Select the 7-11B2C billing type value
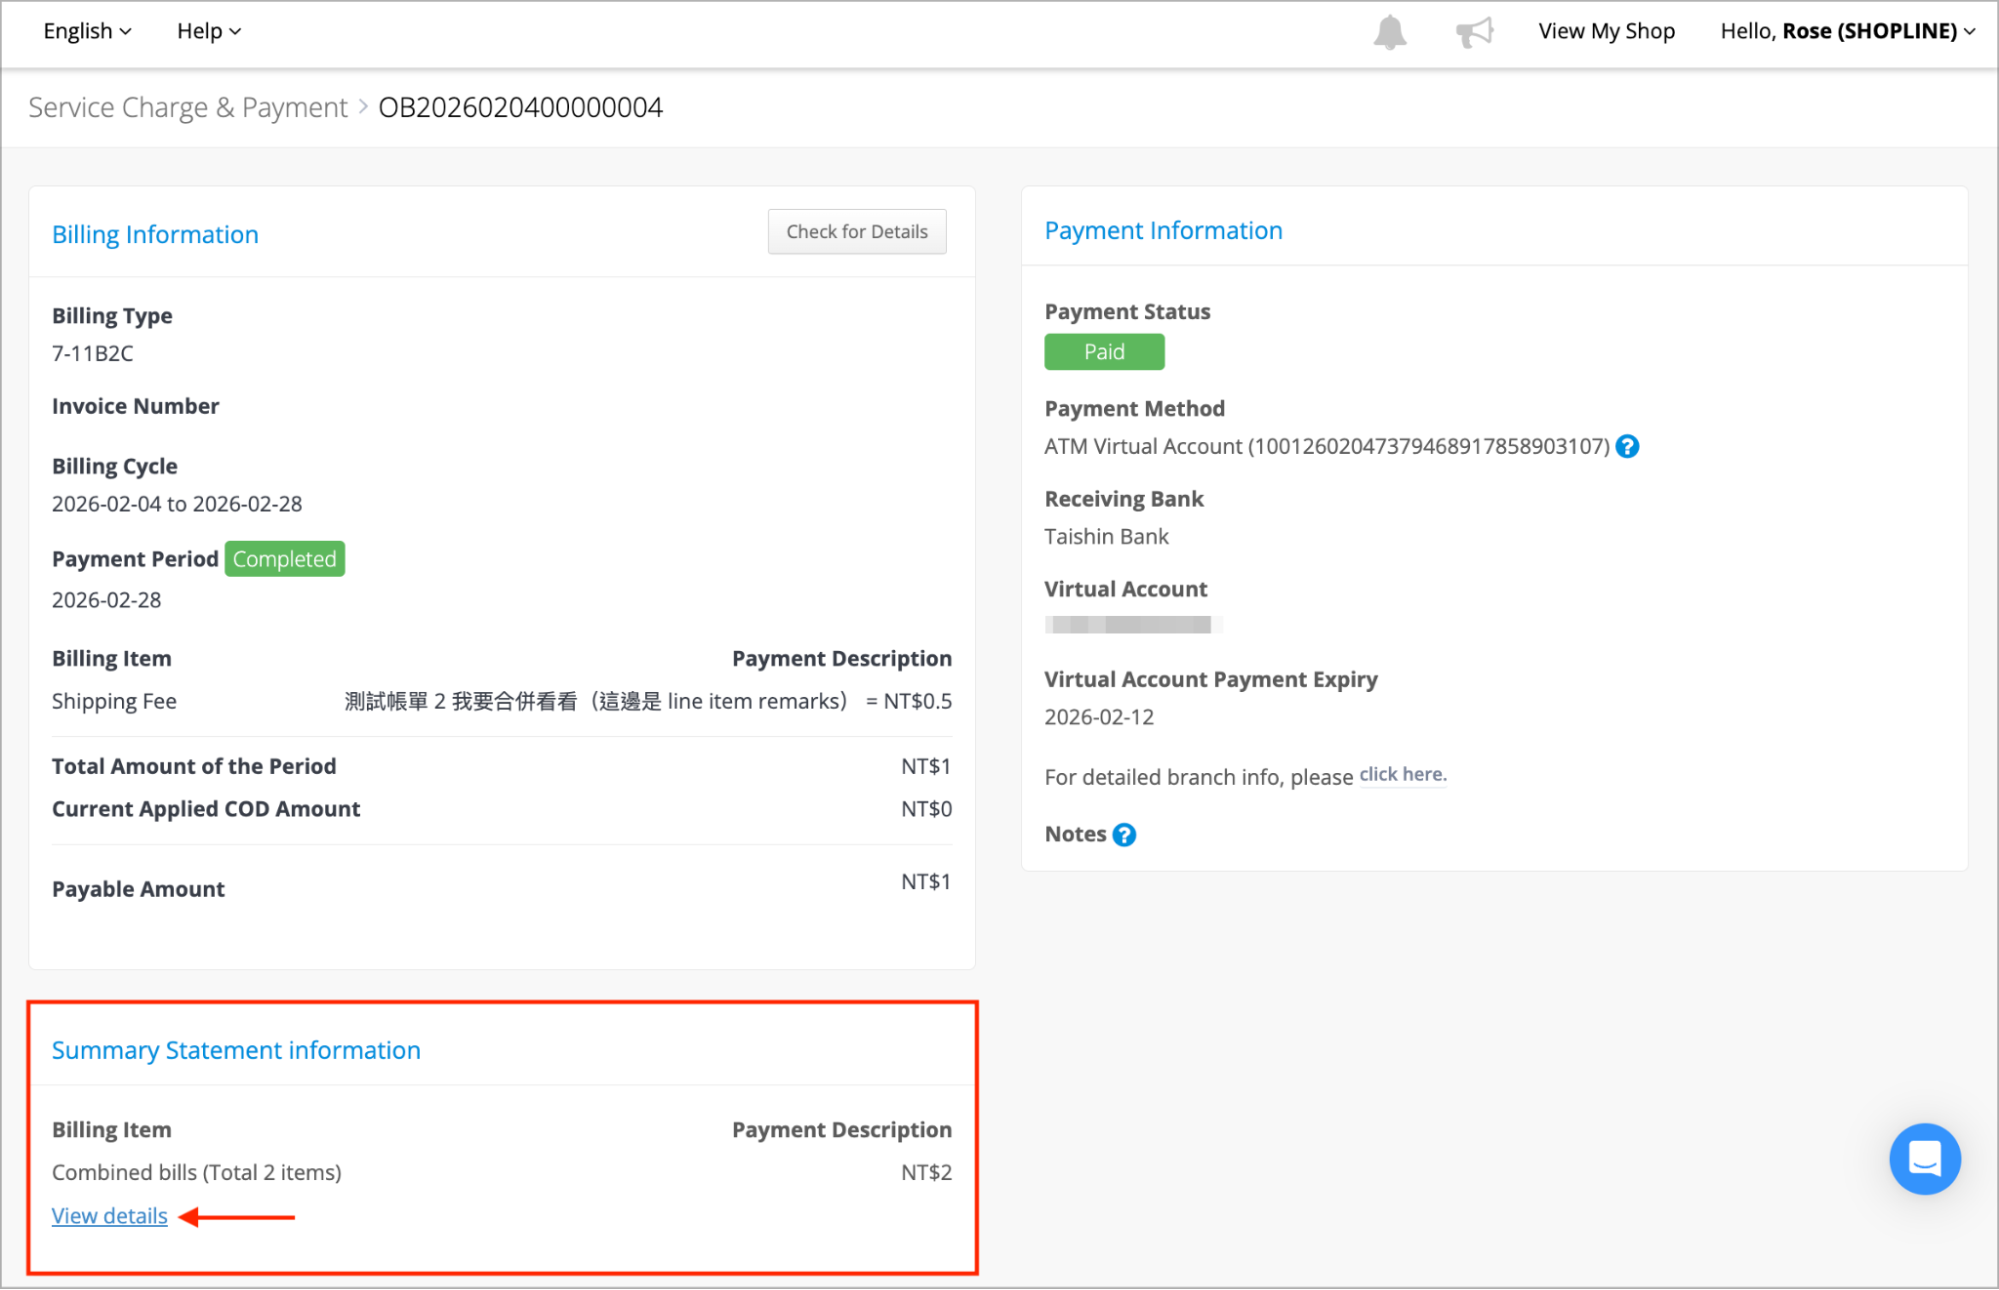Viewport: 1999px width, 1290px height. click(x=92, y=354)
